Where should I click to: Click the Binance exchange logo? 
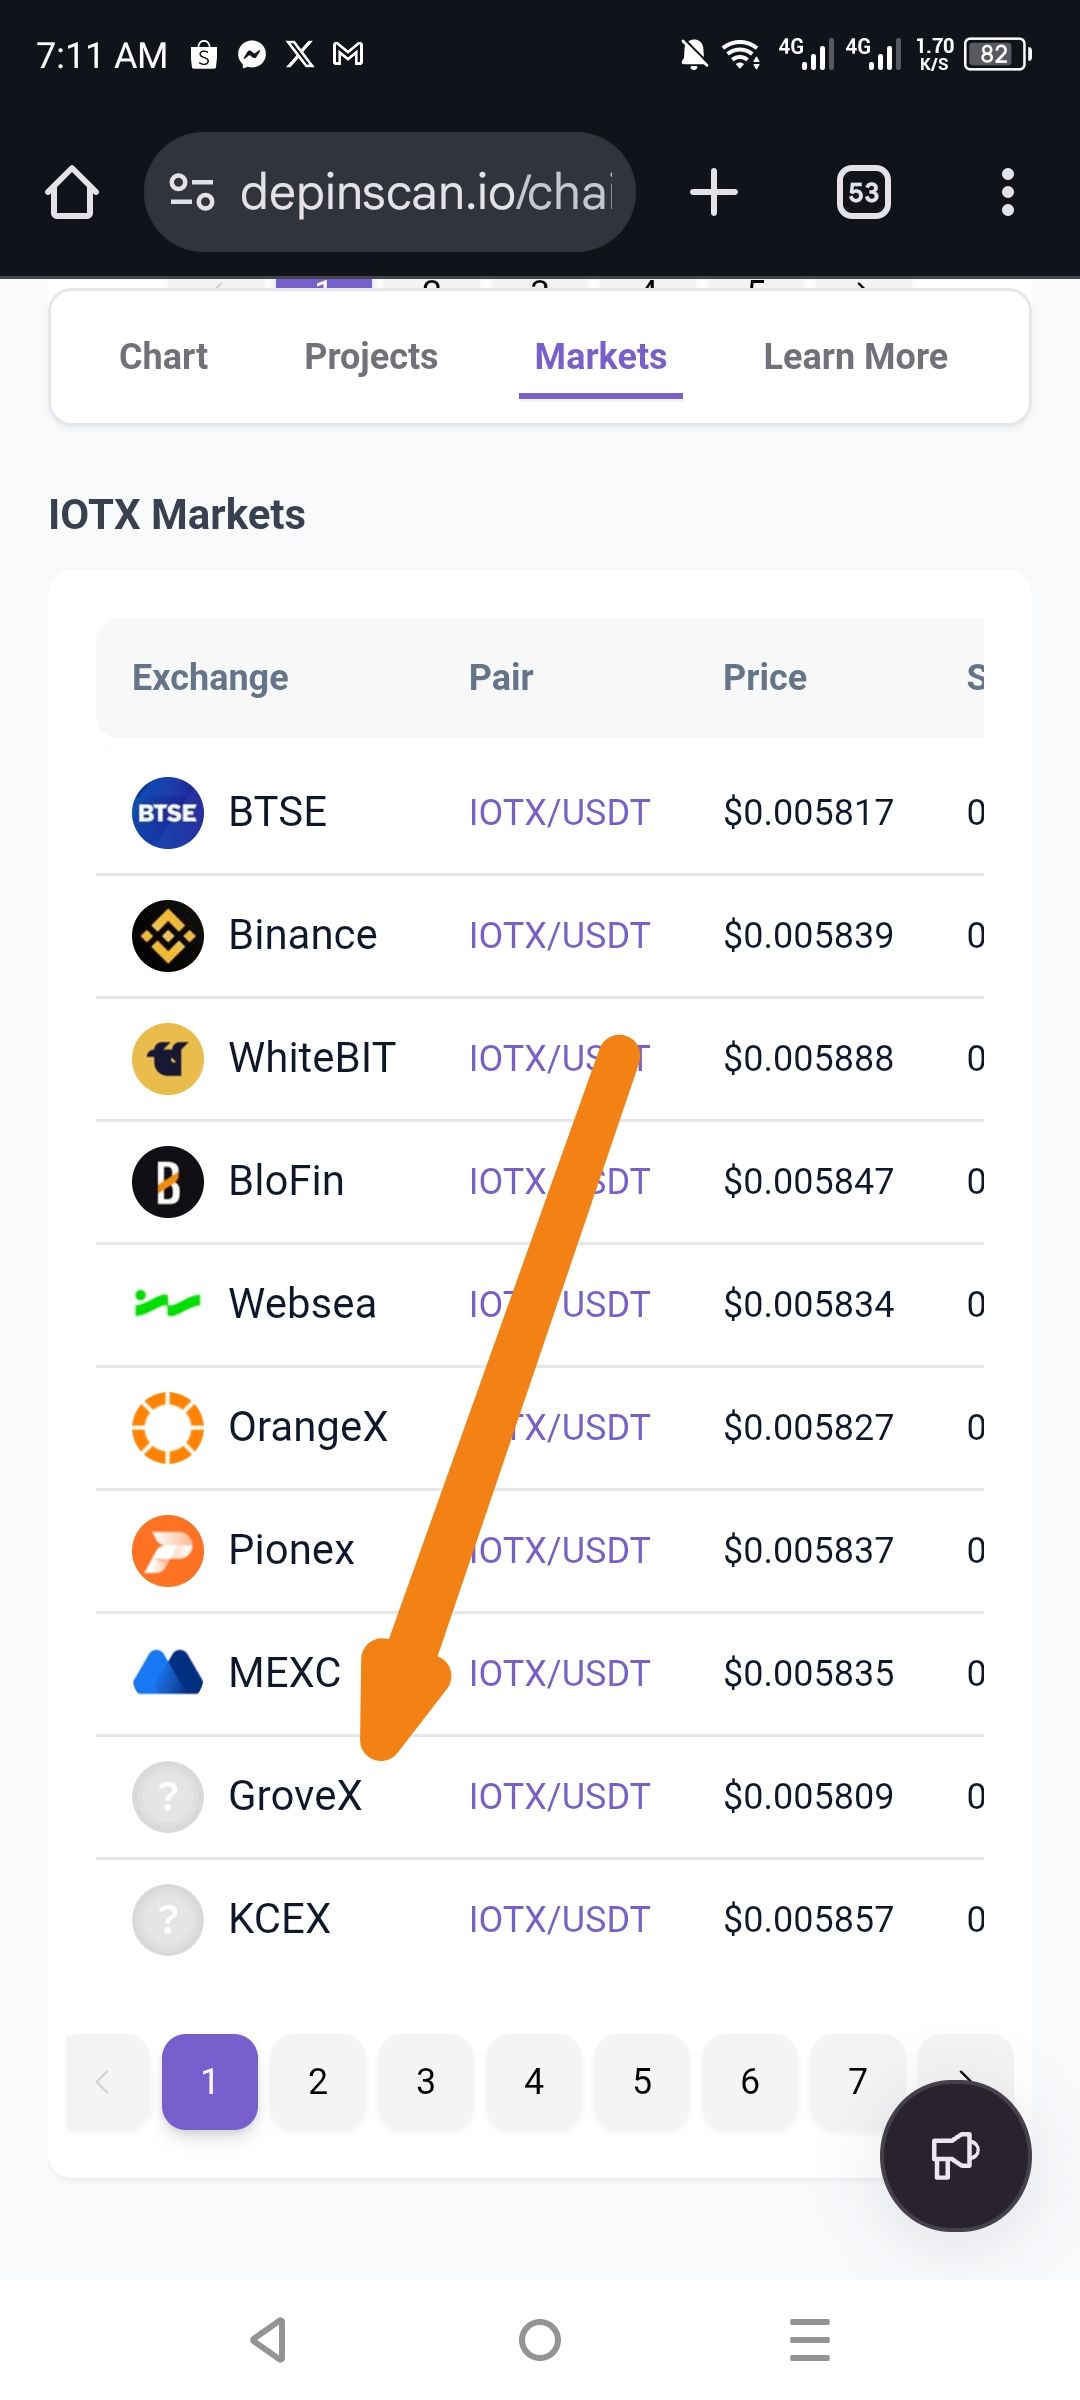pos(168,935)
